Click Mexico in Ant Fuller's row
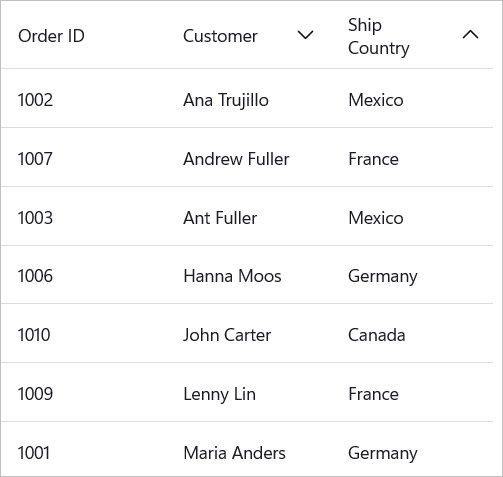Viewport: 503px width, 477px height. pyautogui.click(x=376, y=218)
